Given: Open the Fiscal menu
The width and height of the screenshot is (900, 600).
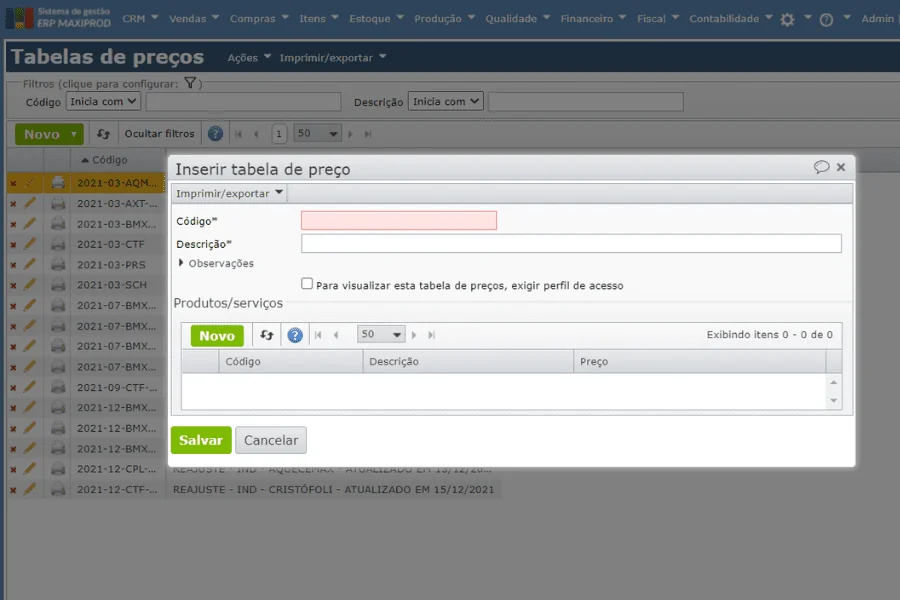Looking at the screenshot, I should tap(658, 18).
